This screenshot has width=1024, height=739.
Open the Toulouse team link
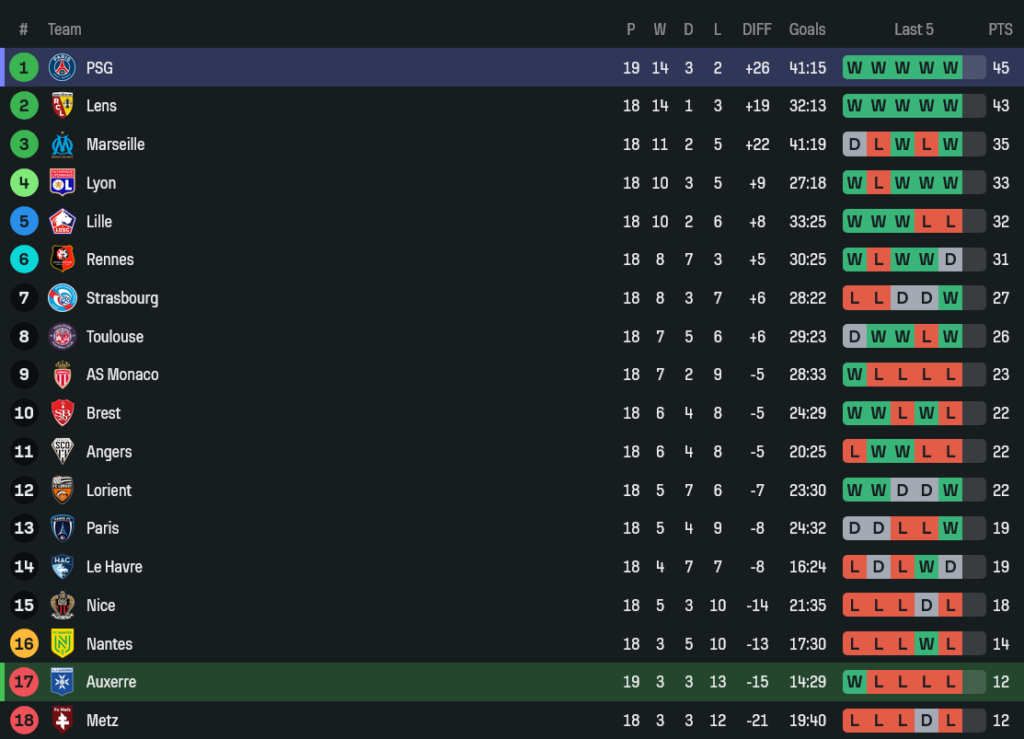114,337
